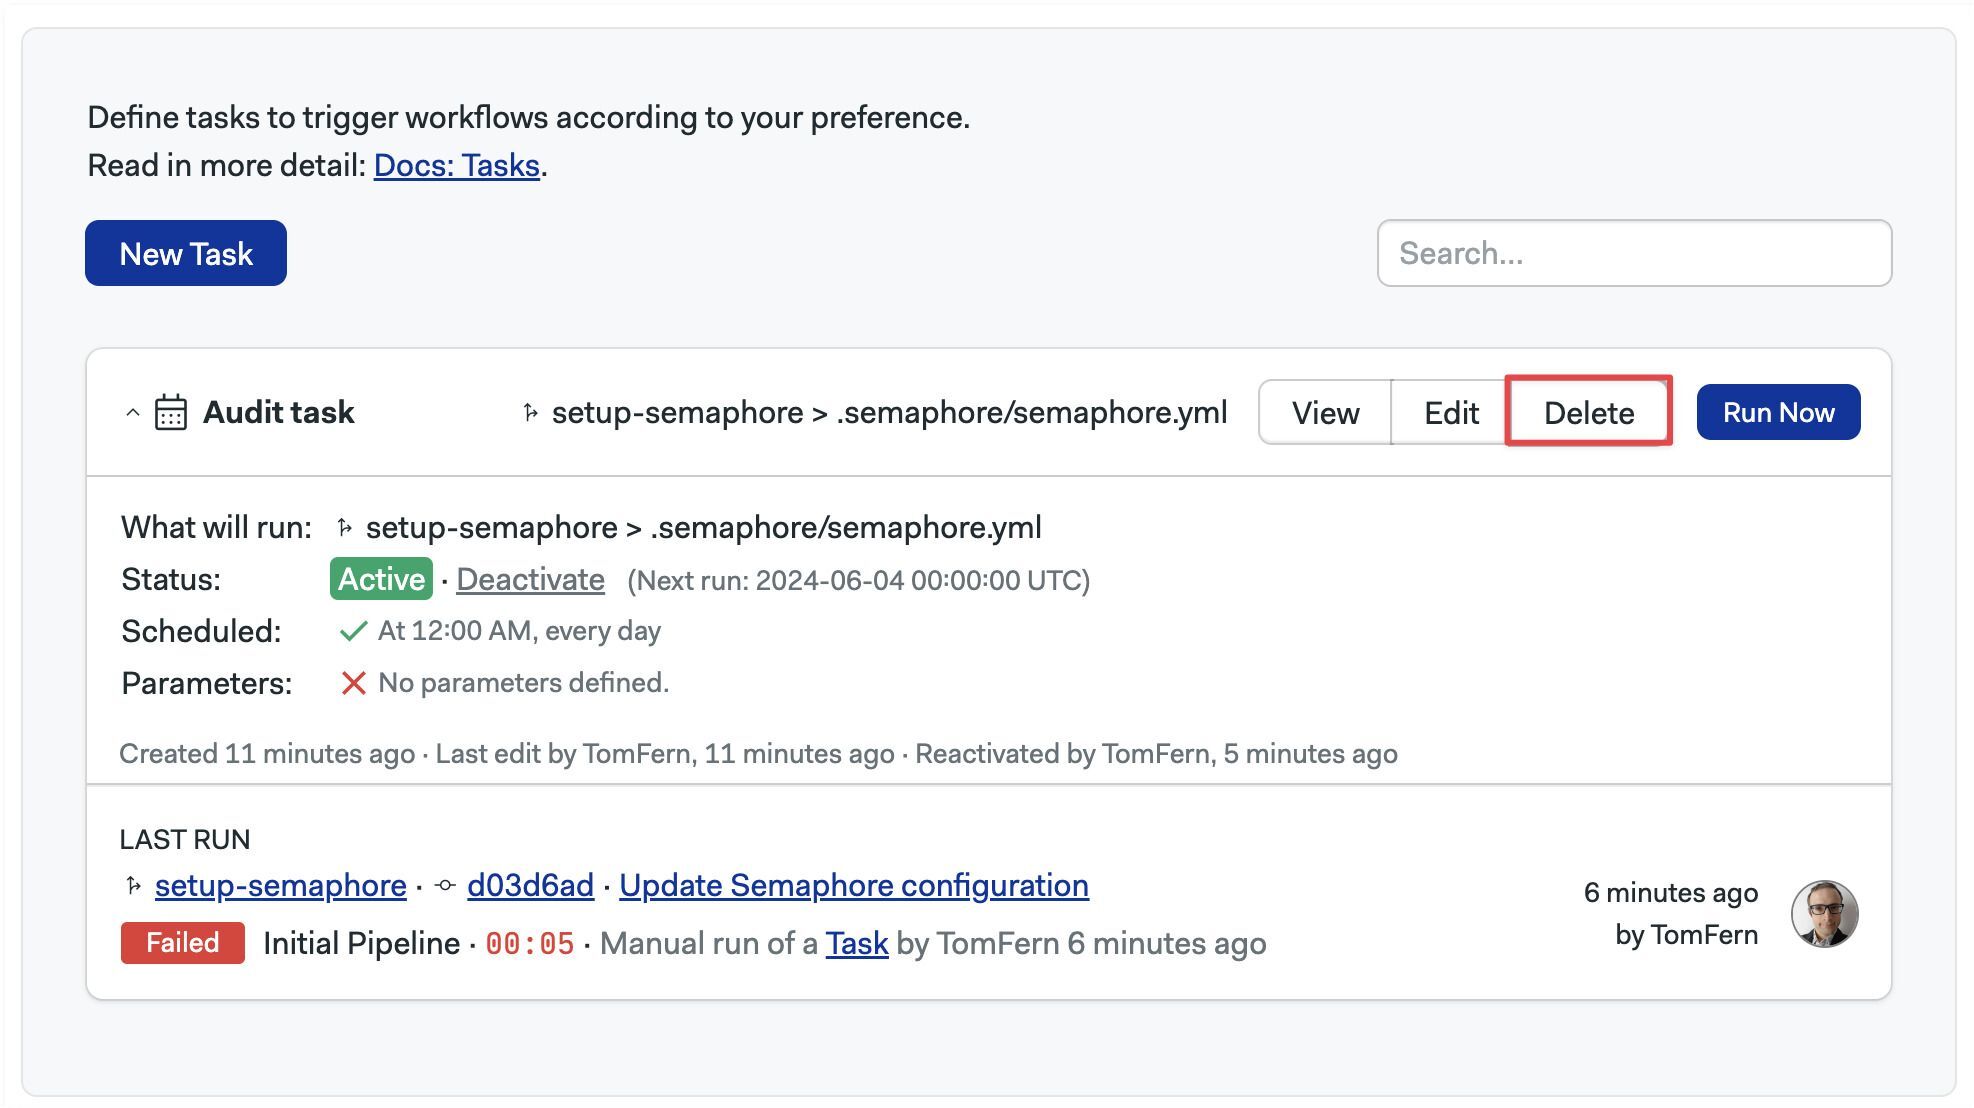Click the branch icon in the task header

530,412
